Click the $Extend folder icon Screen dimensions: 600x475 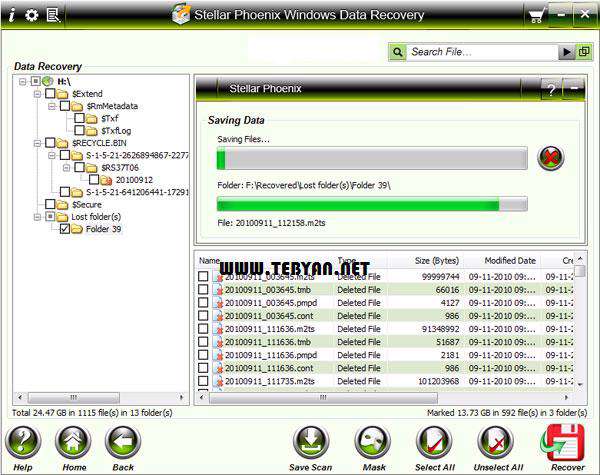click(62, 94)
